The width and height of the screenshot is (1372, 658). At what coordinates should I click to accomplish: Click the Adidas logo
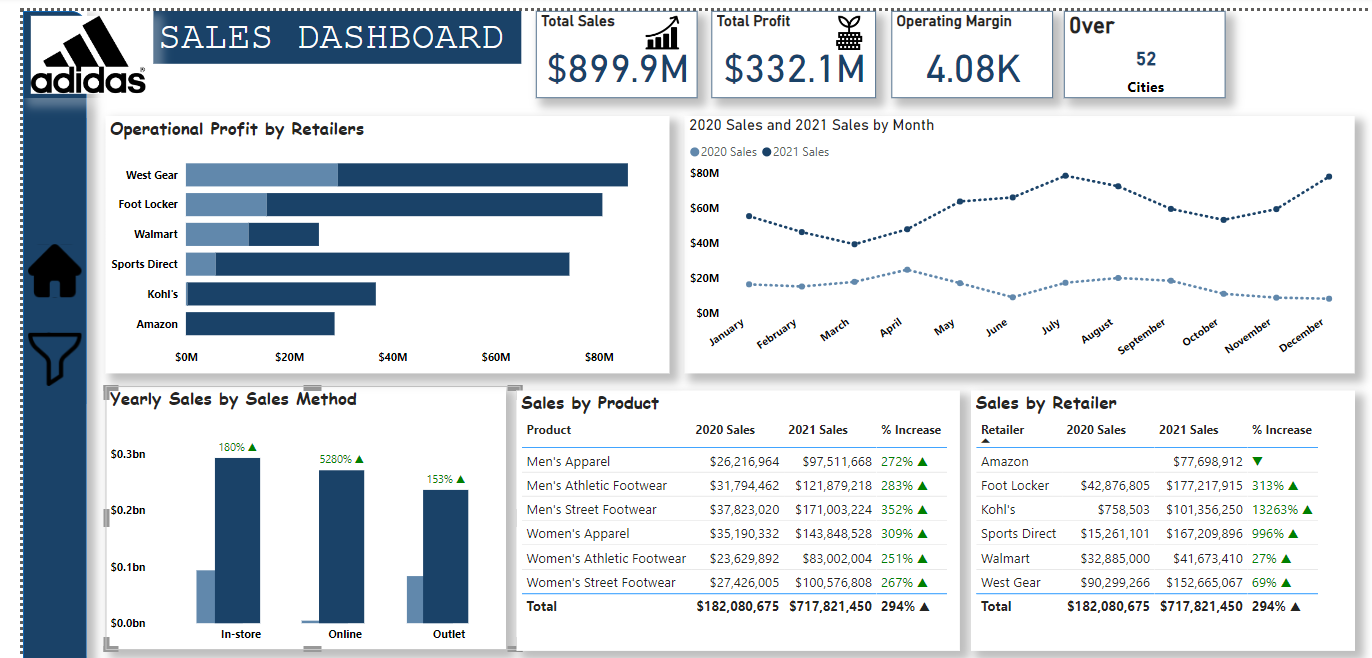[x=87, y=56]
